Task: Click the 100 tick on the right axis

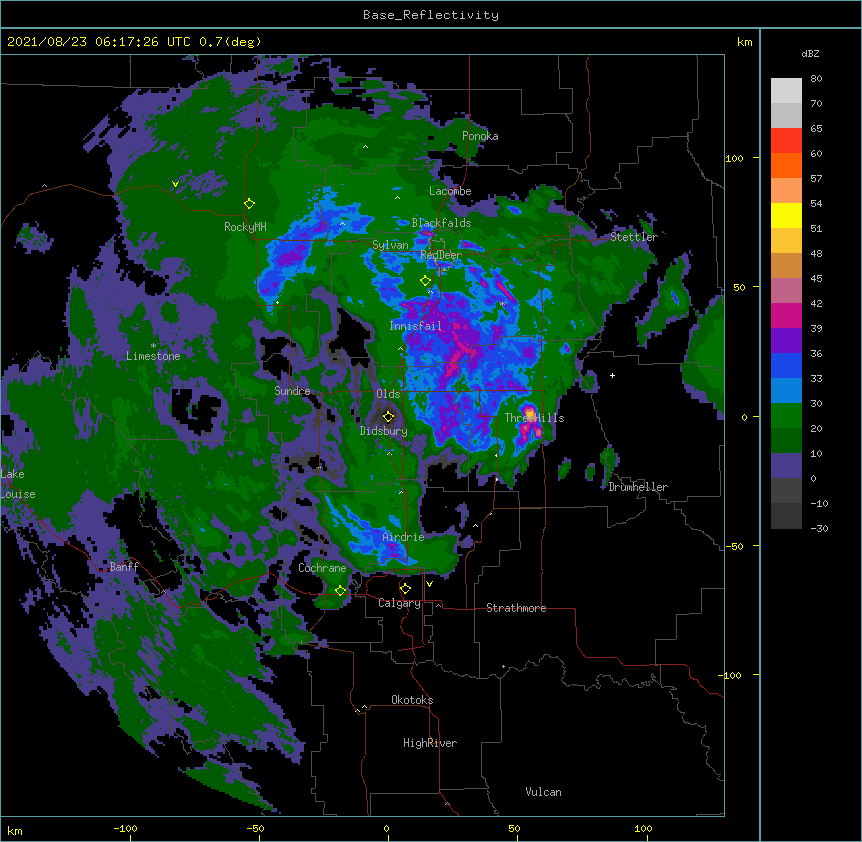Action: 735,158
